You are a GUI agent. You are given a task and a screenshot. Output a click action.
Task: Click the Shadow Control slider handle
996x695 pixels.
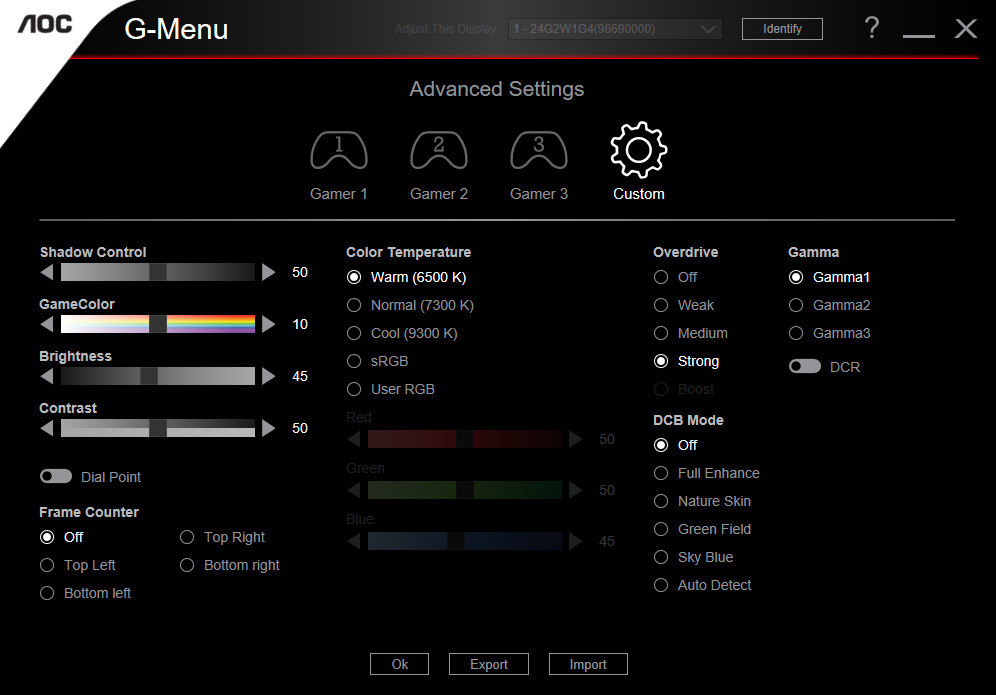tap(158, 272)
